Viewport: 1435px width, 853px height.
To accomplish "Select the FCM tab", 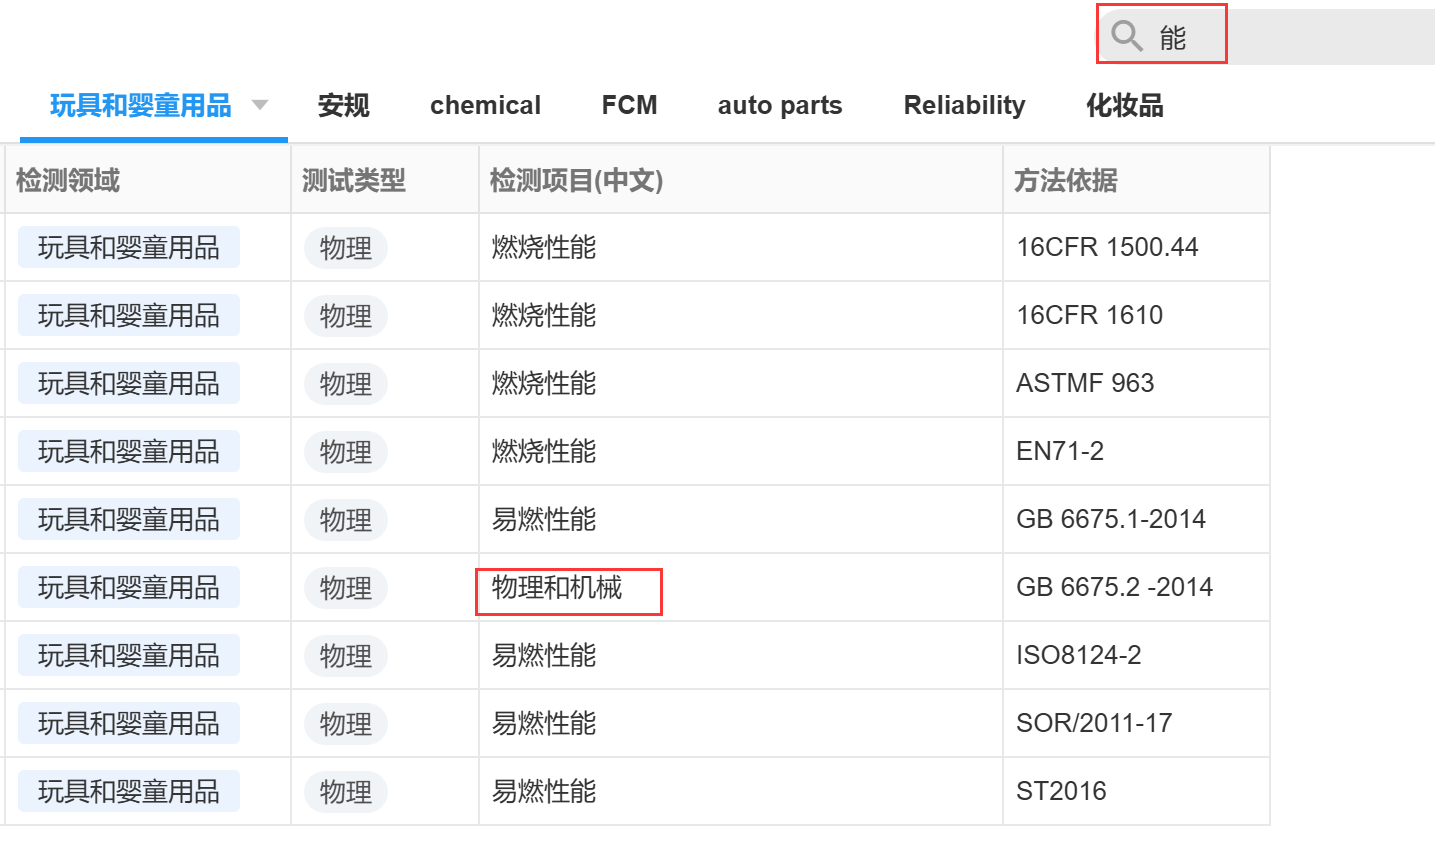I will click(629, 105).
